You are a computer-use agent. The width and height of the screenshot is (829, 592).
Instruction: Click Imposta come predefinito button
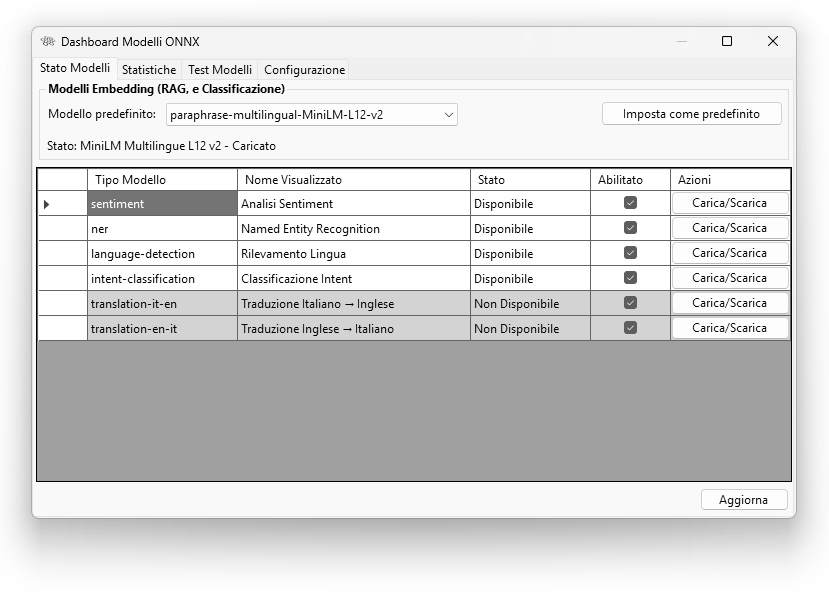691,114
